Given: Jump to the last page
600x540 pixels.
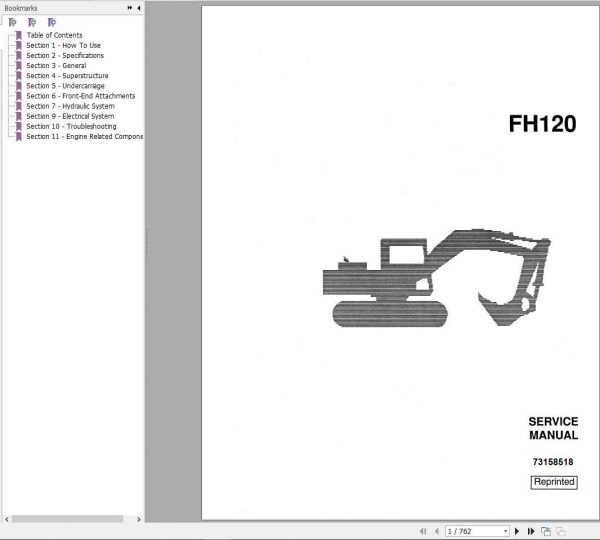Looking at the screenshot, I should (531, 531).
